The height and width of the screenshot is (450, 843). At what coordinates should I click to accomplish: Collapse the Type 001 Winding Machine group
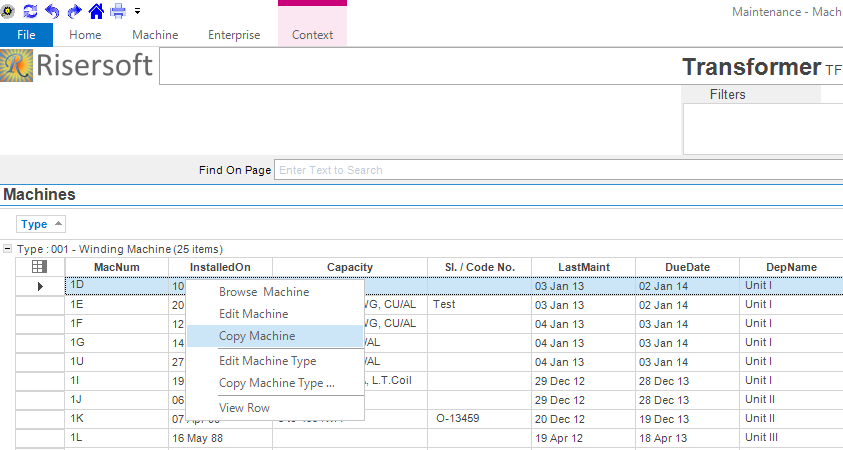(x=8, y=249)
